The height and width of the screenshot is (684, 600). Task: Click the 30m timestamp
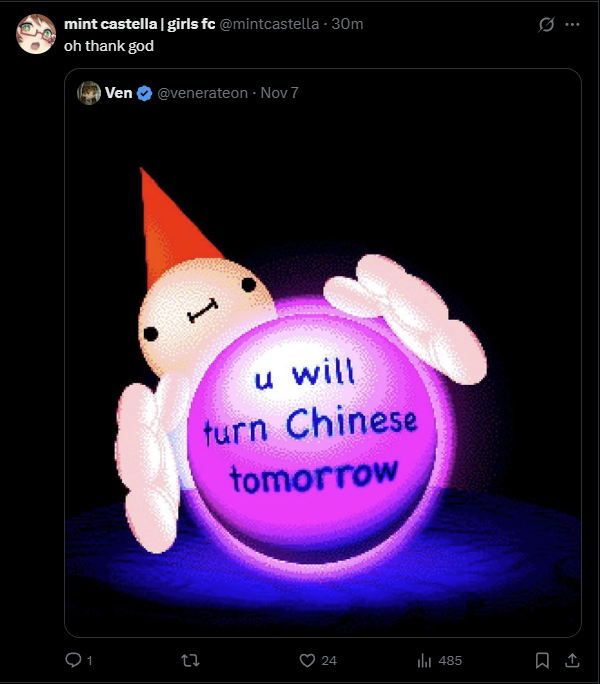347,24
